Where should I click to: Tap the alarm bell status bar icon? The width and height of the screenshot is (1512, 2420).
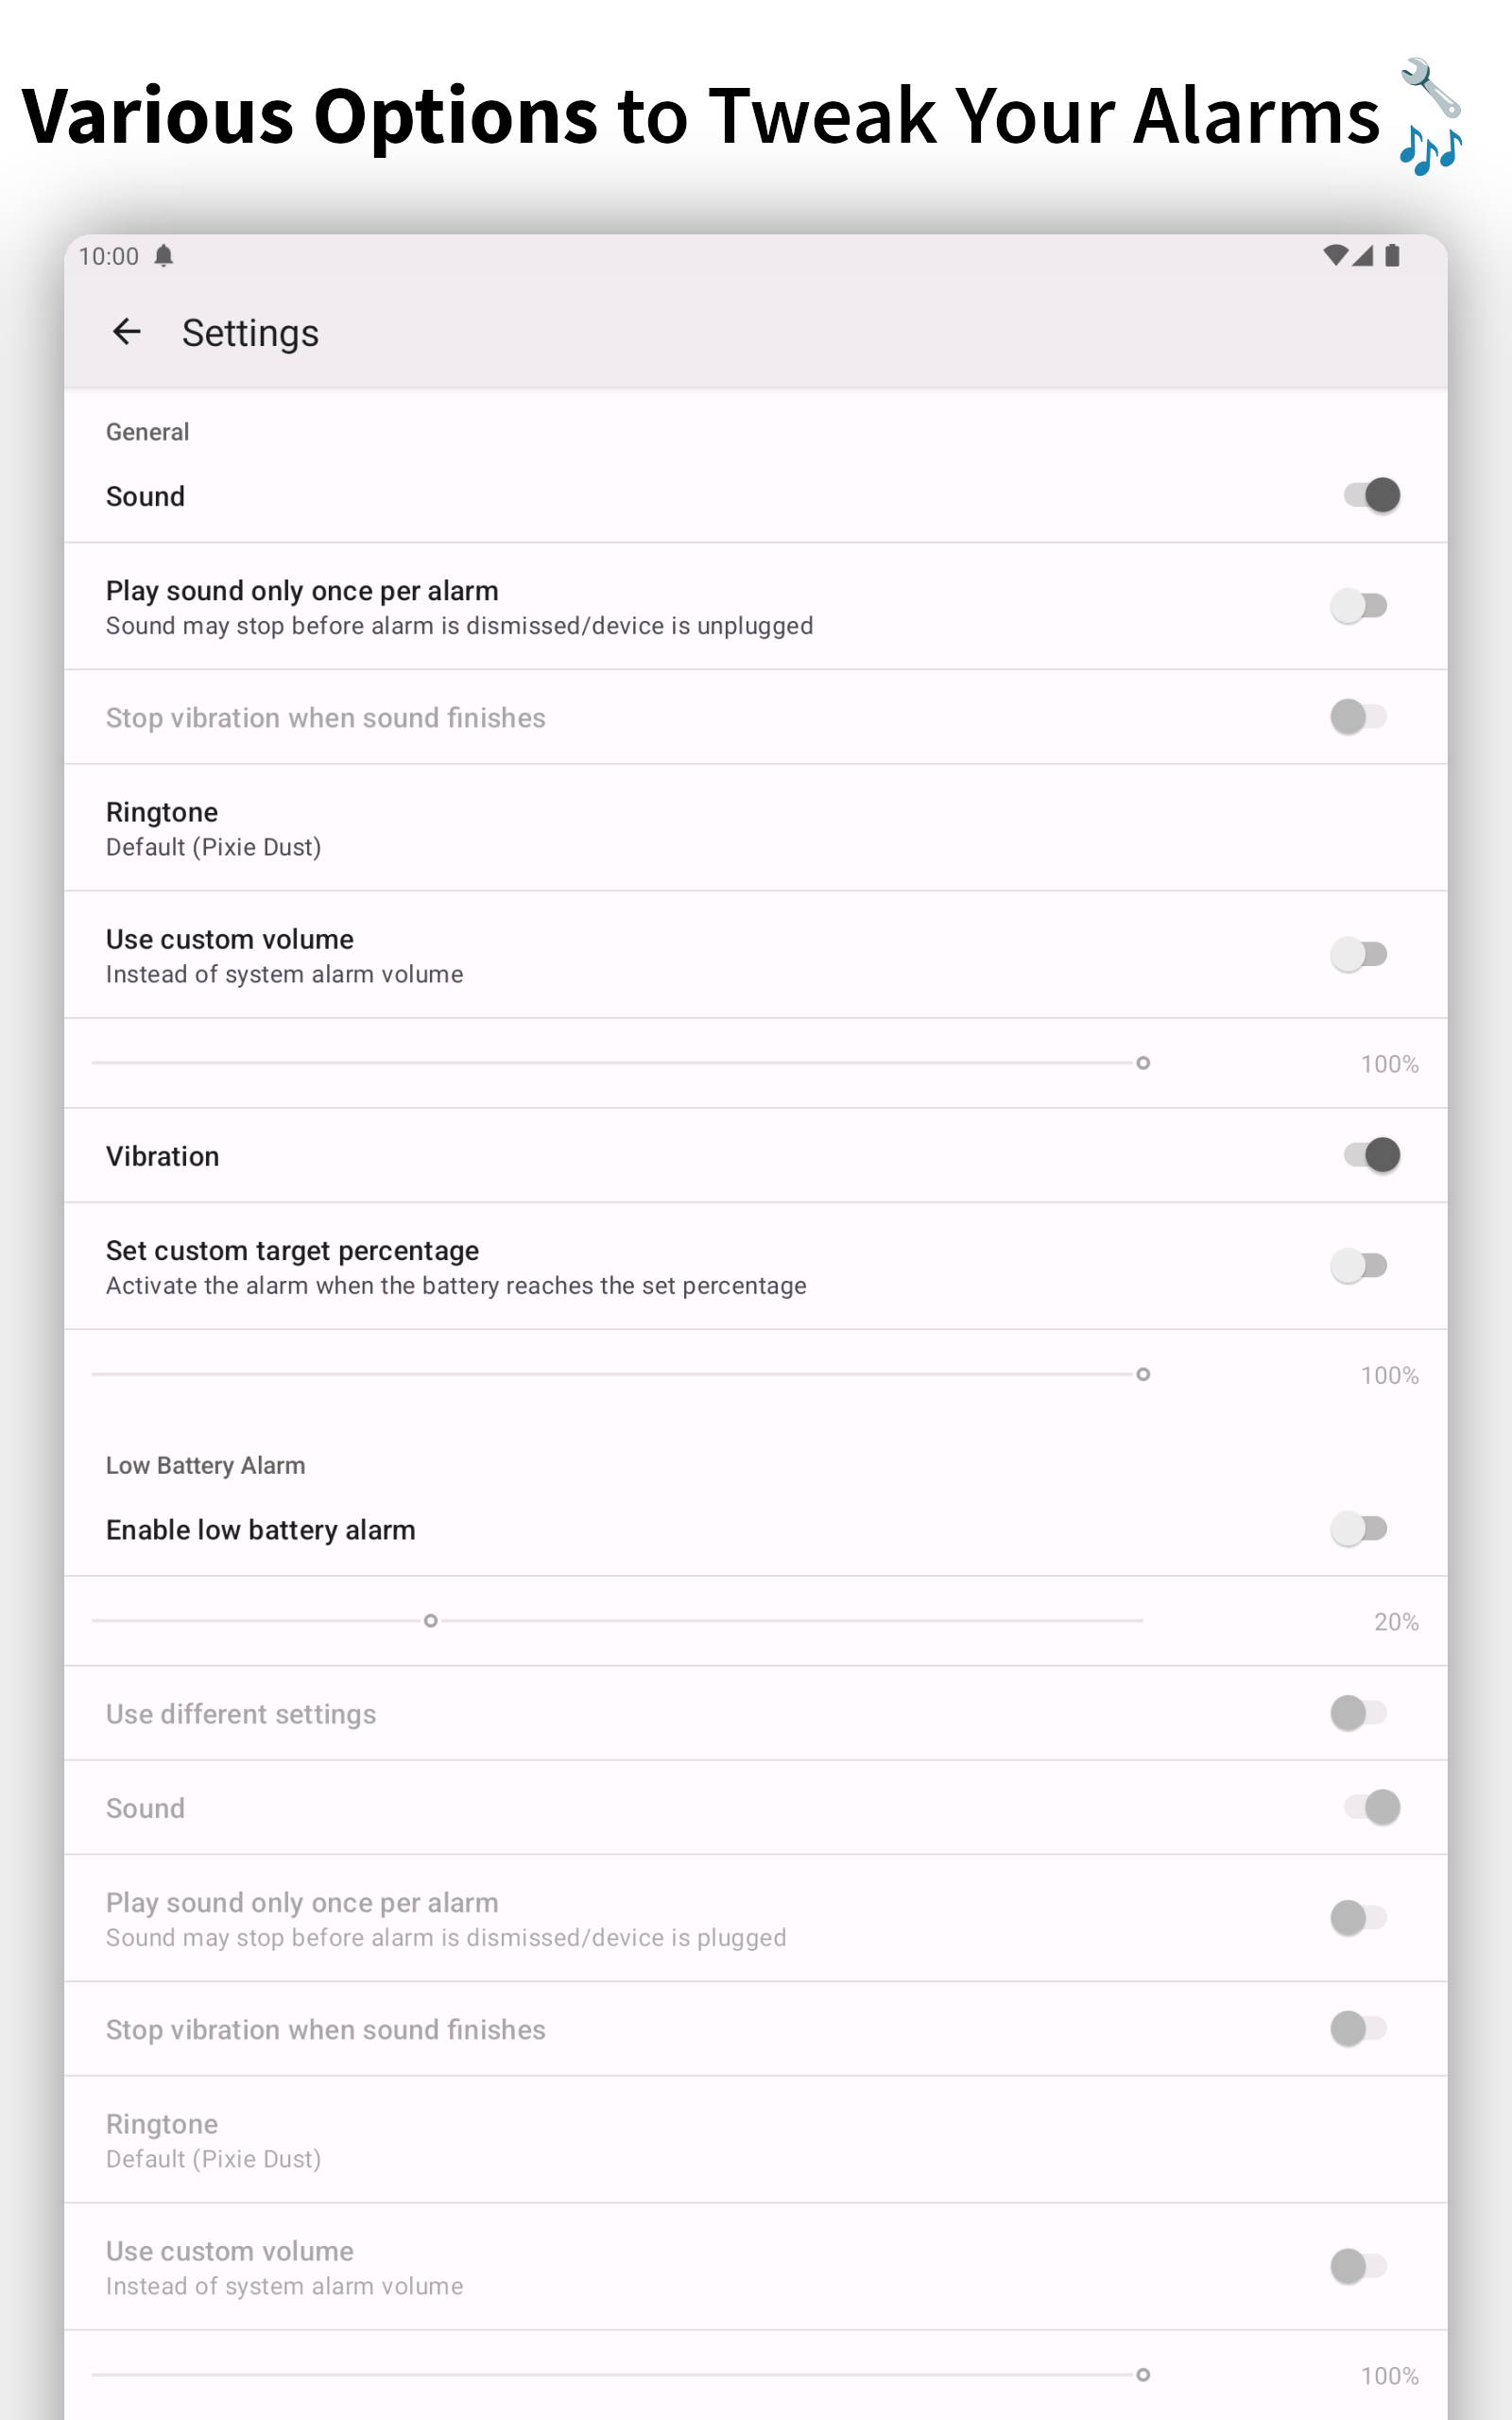tap(164, 256)
